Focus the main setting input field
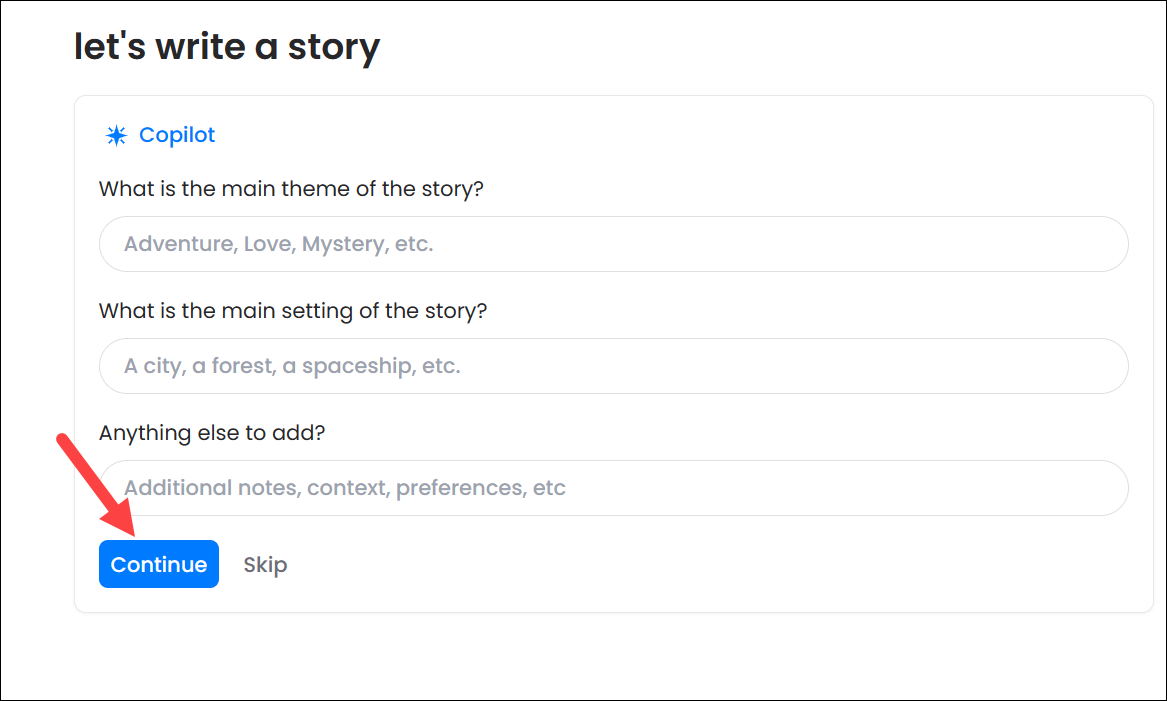 613,366
